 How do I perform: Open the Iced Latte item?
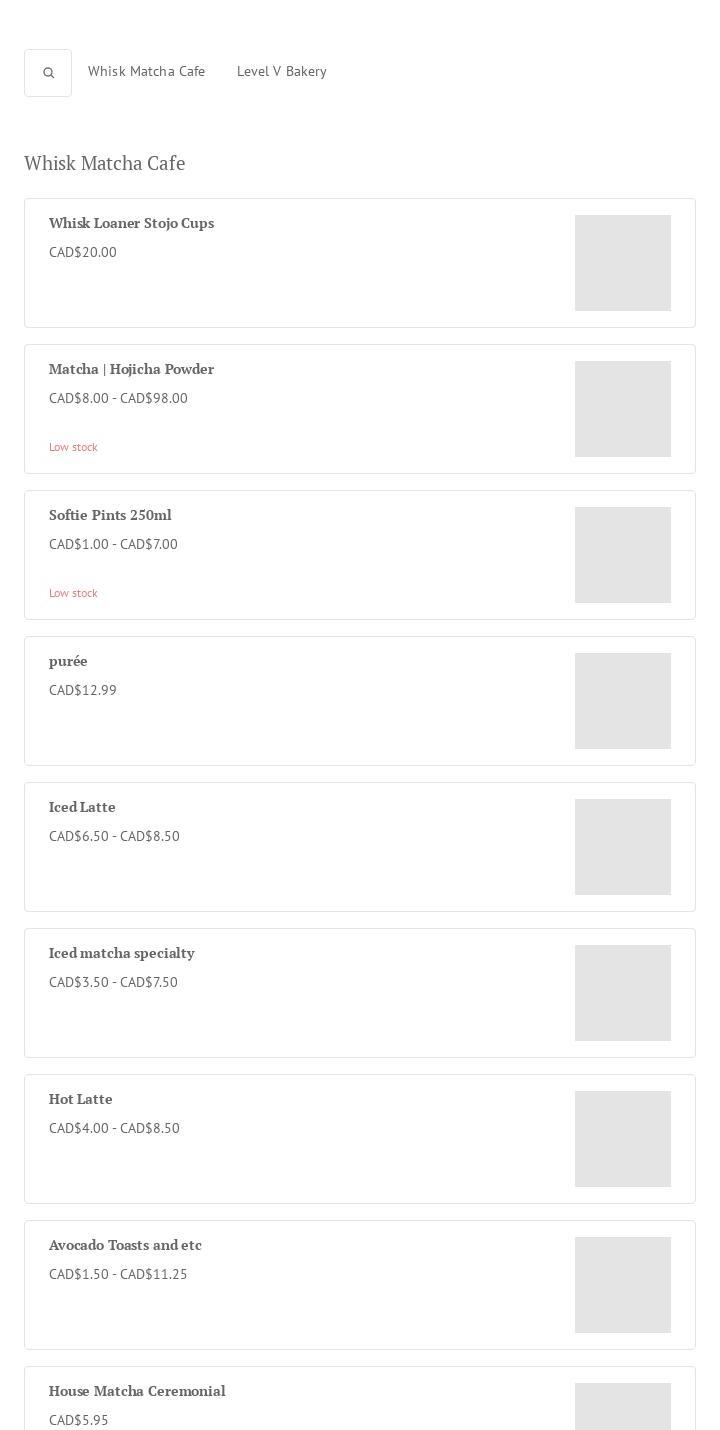tap(82, 807)
